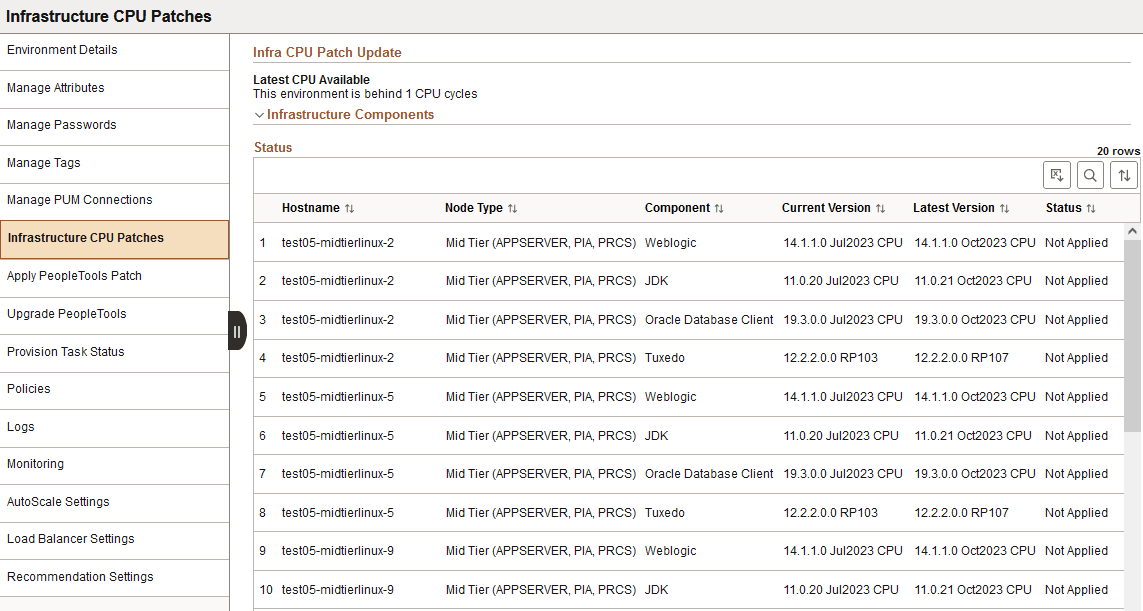The image size is (1143, 611).
Task: Open the grid search tool
Action: pyautogui.click(x=1090, y=174)
